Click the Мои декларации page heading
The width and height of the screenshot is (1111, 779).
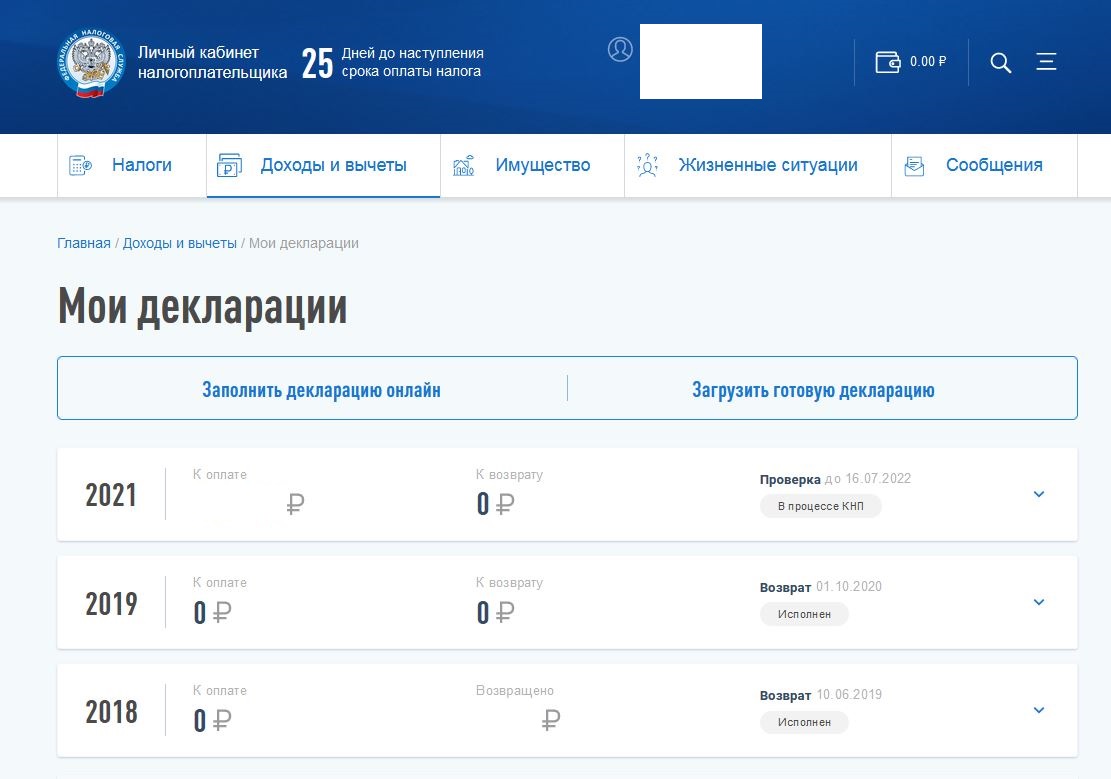(203, 306)
